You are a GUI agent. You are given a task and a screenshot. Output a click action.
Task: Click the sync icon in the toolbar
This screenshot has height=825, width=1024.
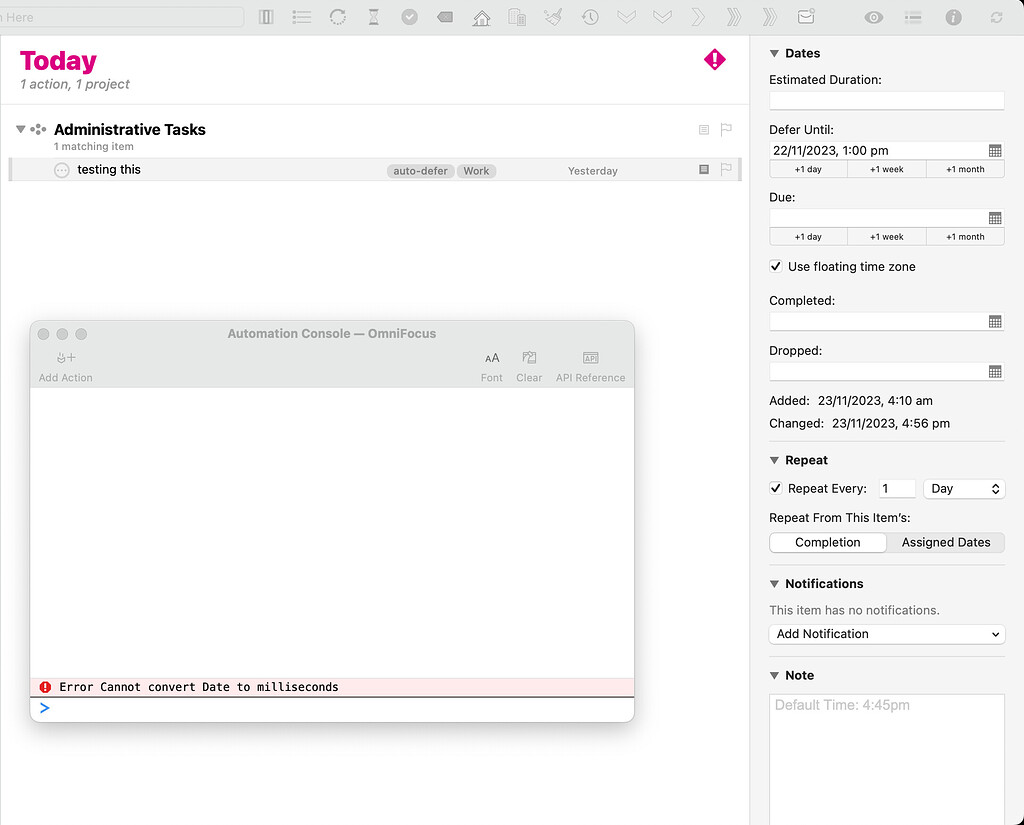tap(996, 17)
